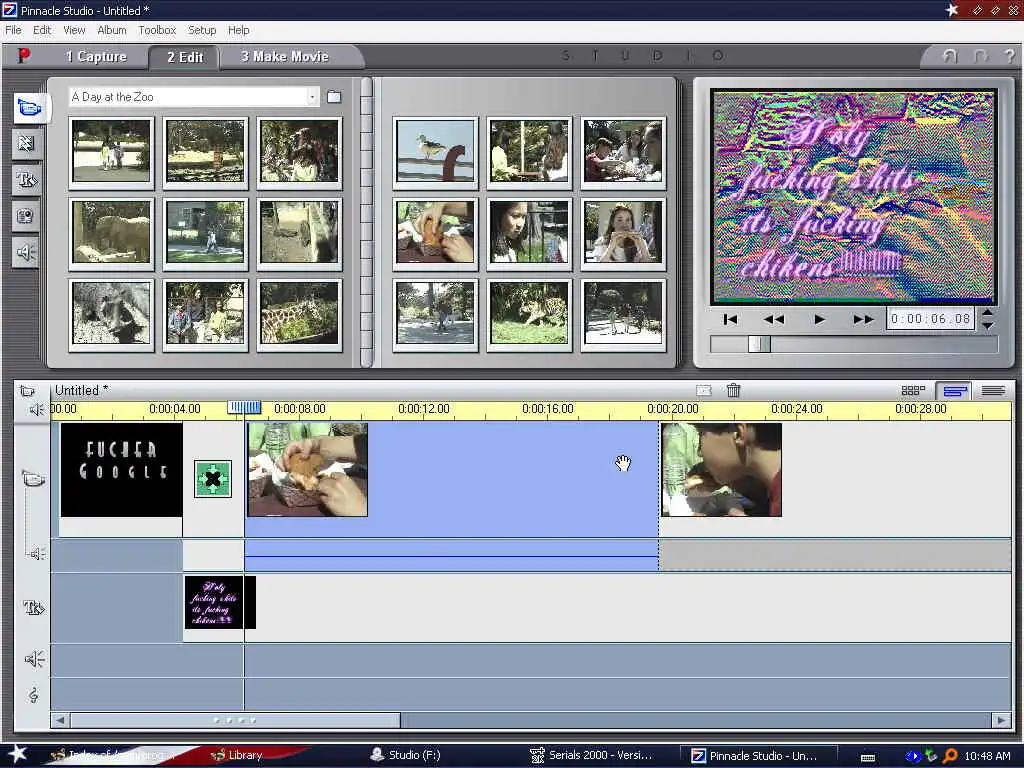
Task: Click the timeline horizontal scrollbar thumb
Action: pos(235,720)
